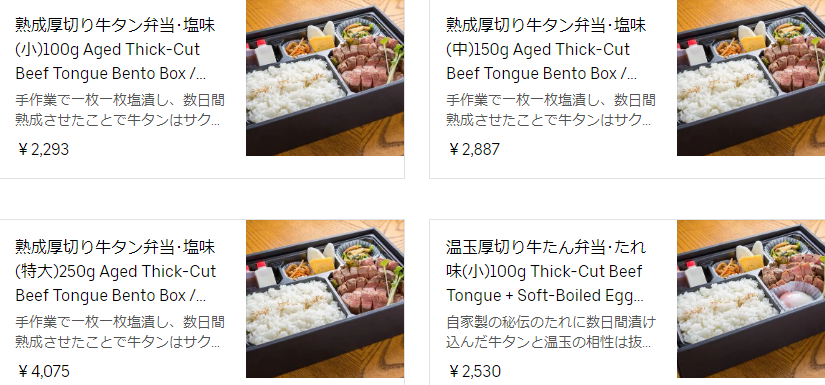This screenshot has height=385, width=825.
Task: Open the ¥2,887 menu item card
Action: pos(627,87)
